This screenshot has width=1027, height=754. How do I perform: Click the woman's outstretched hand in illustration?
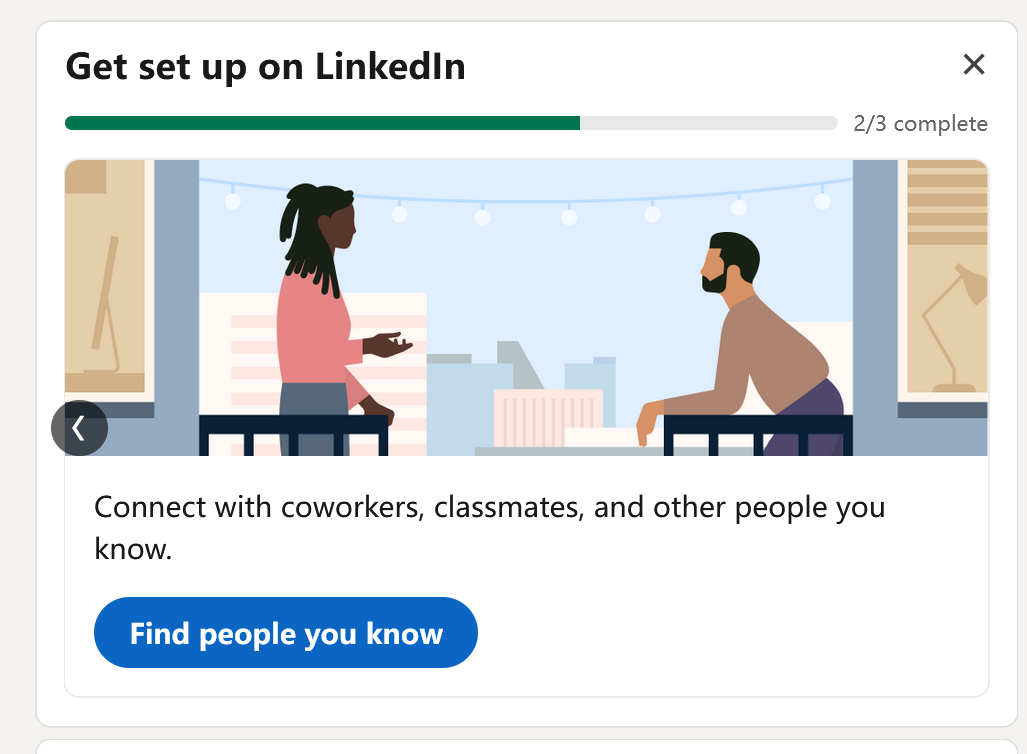click(x=392, y=345)
